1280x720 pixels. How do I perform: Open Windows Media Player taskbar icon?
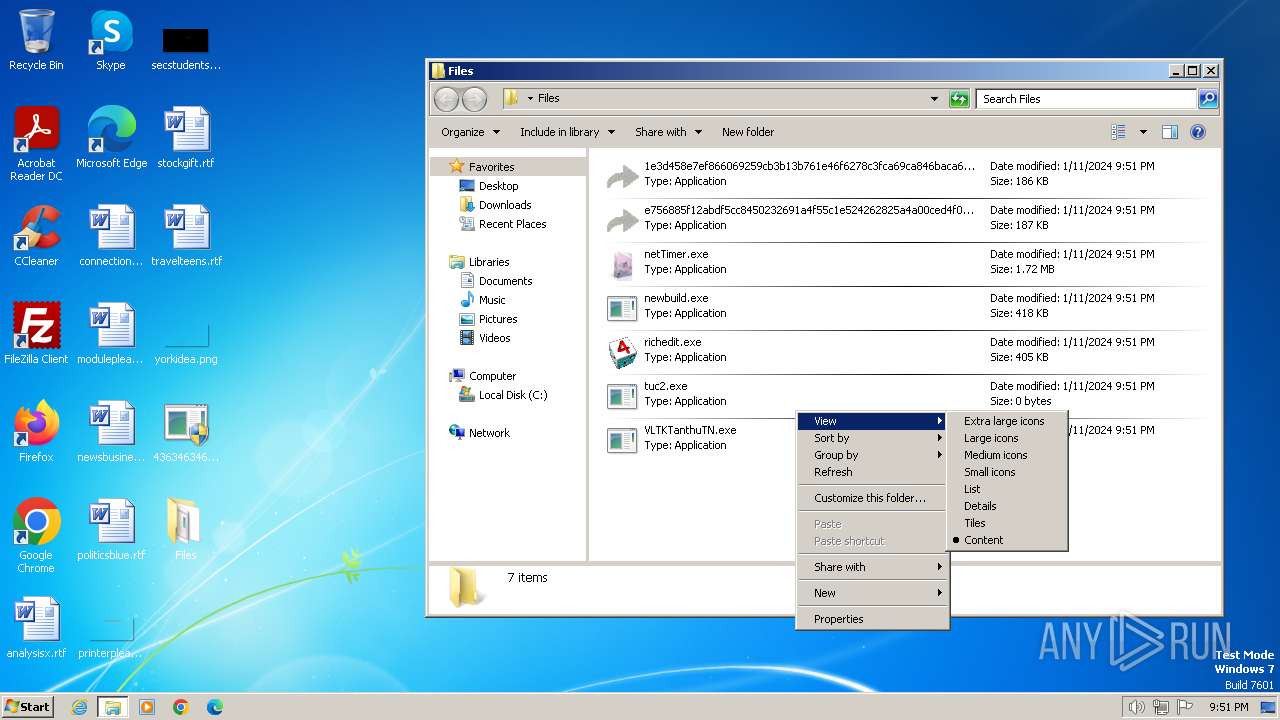(147, 707)
